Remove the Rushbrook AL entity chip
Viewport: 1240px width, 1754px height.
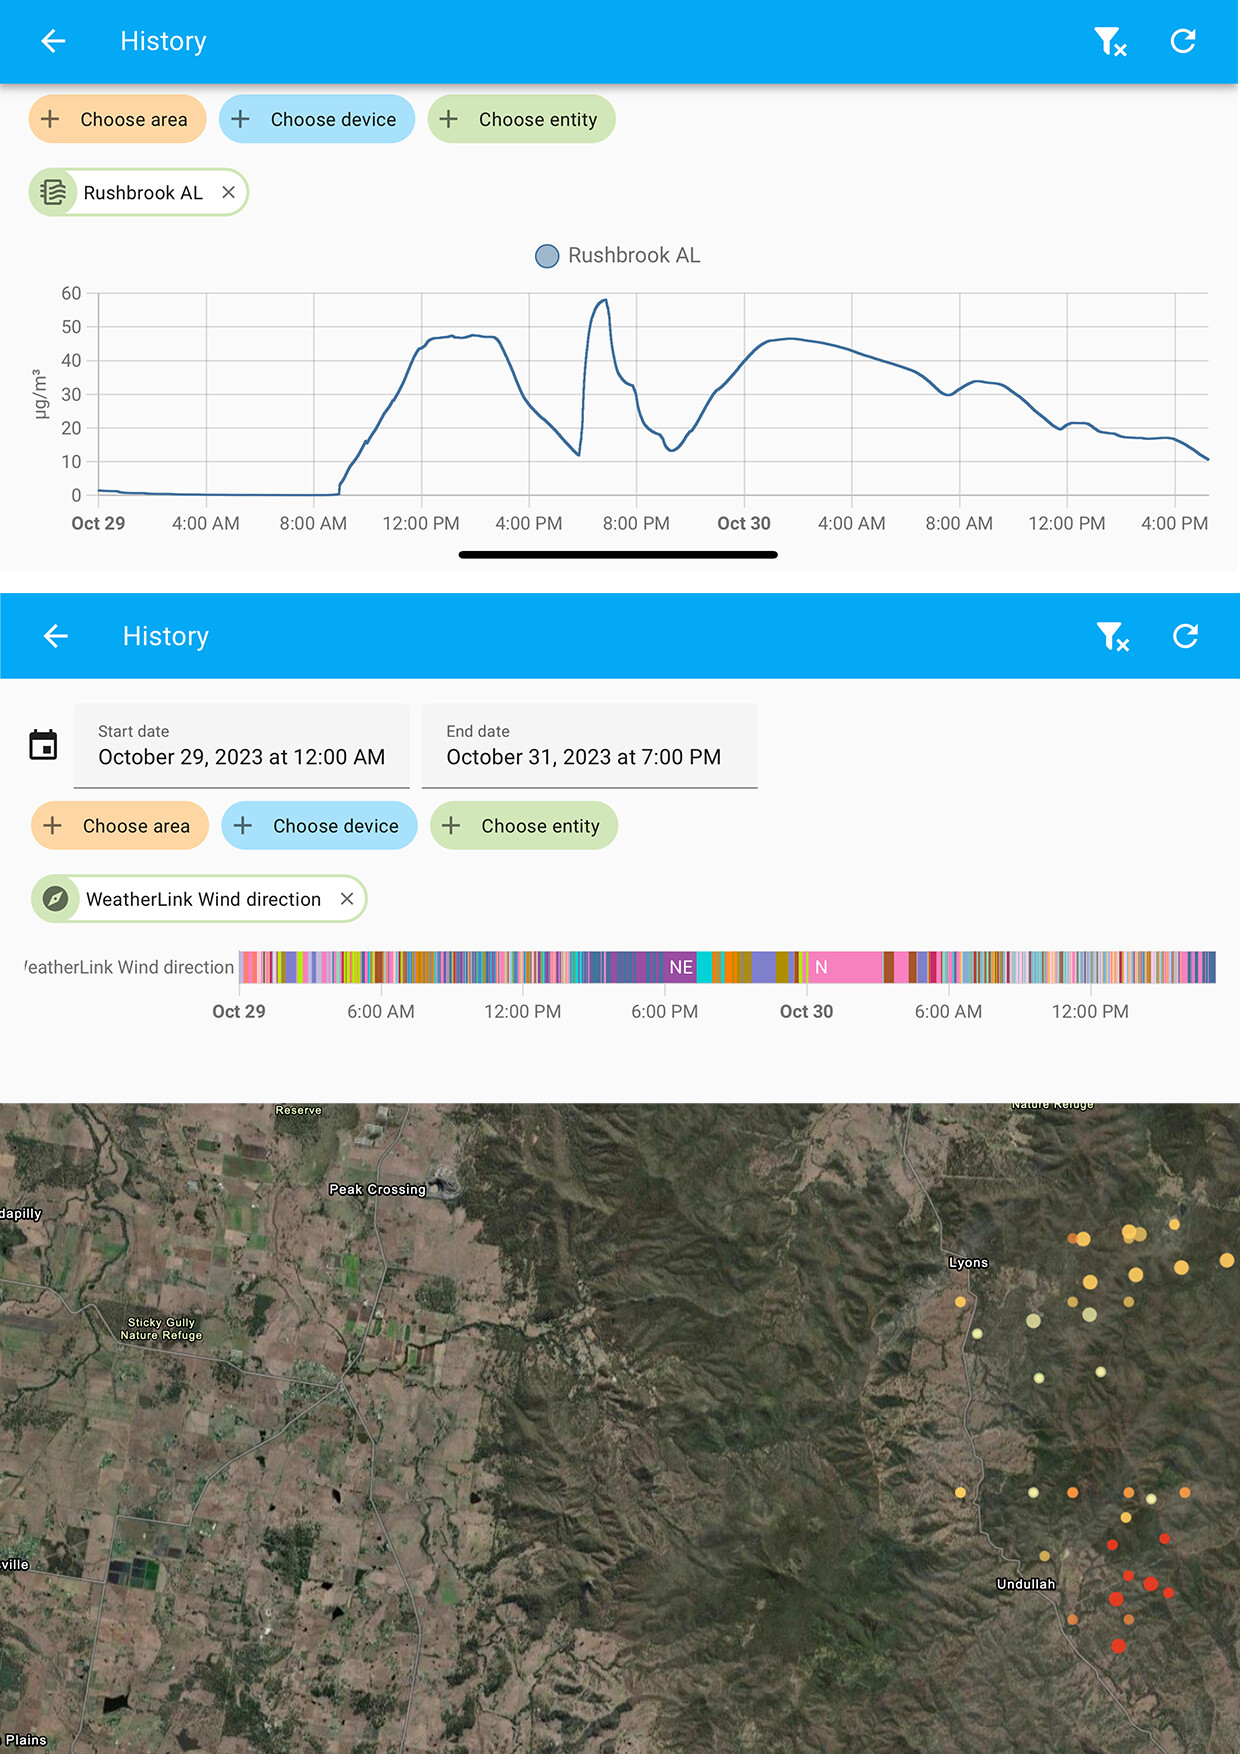pyautogui.click(x=228, y=192)
